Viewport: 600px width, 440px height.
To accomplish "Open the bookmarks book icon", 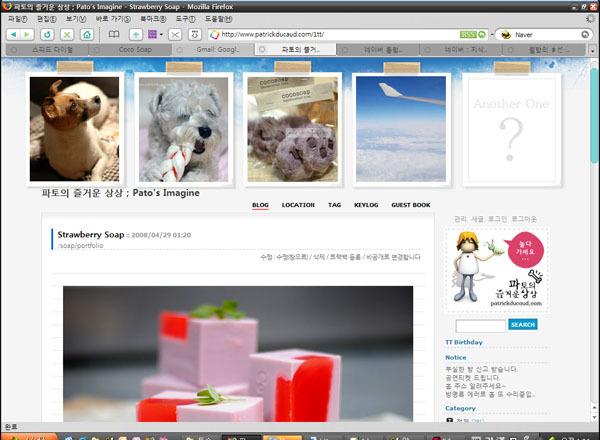I will coord(114,34).
